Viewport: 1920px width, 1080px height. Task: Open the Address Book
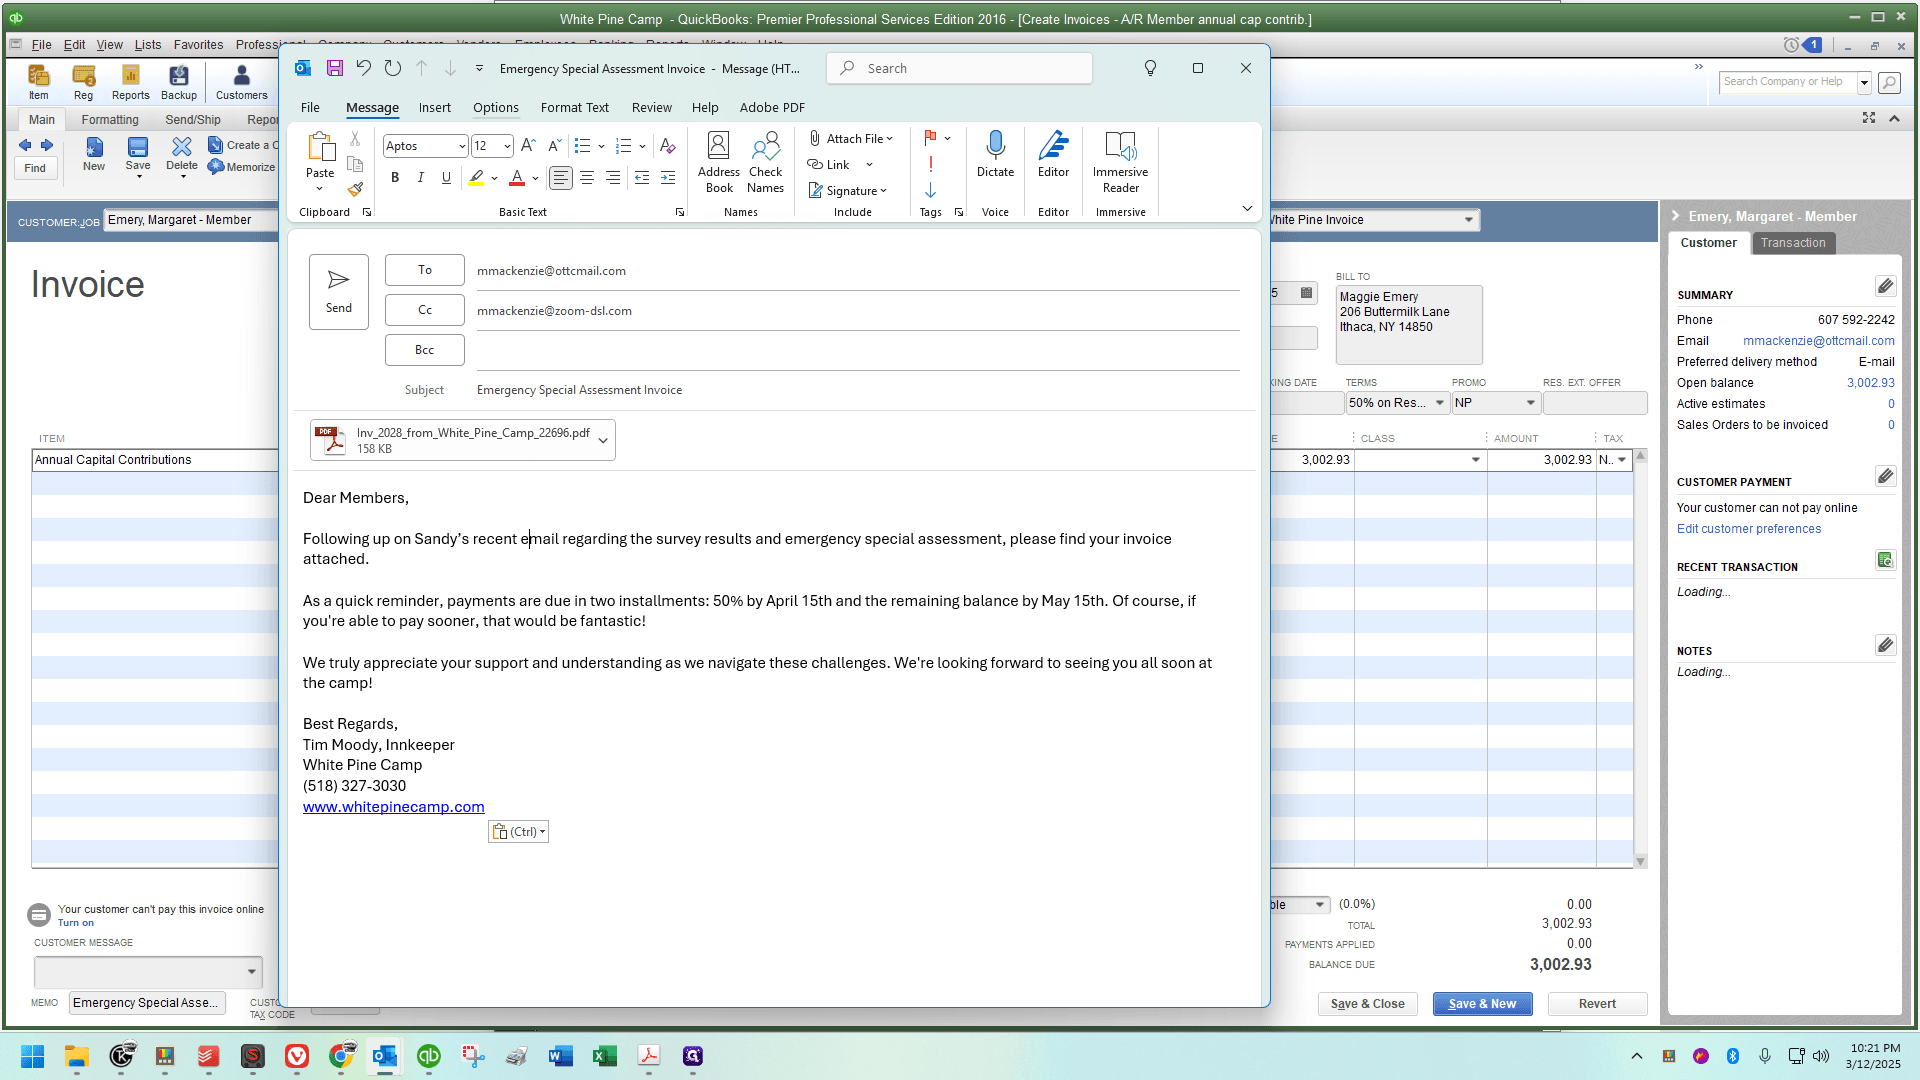[x=719, y=162]
